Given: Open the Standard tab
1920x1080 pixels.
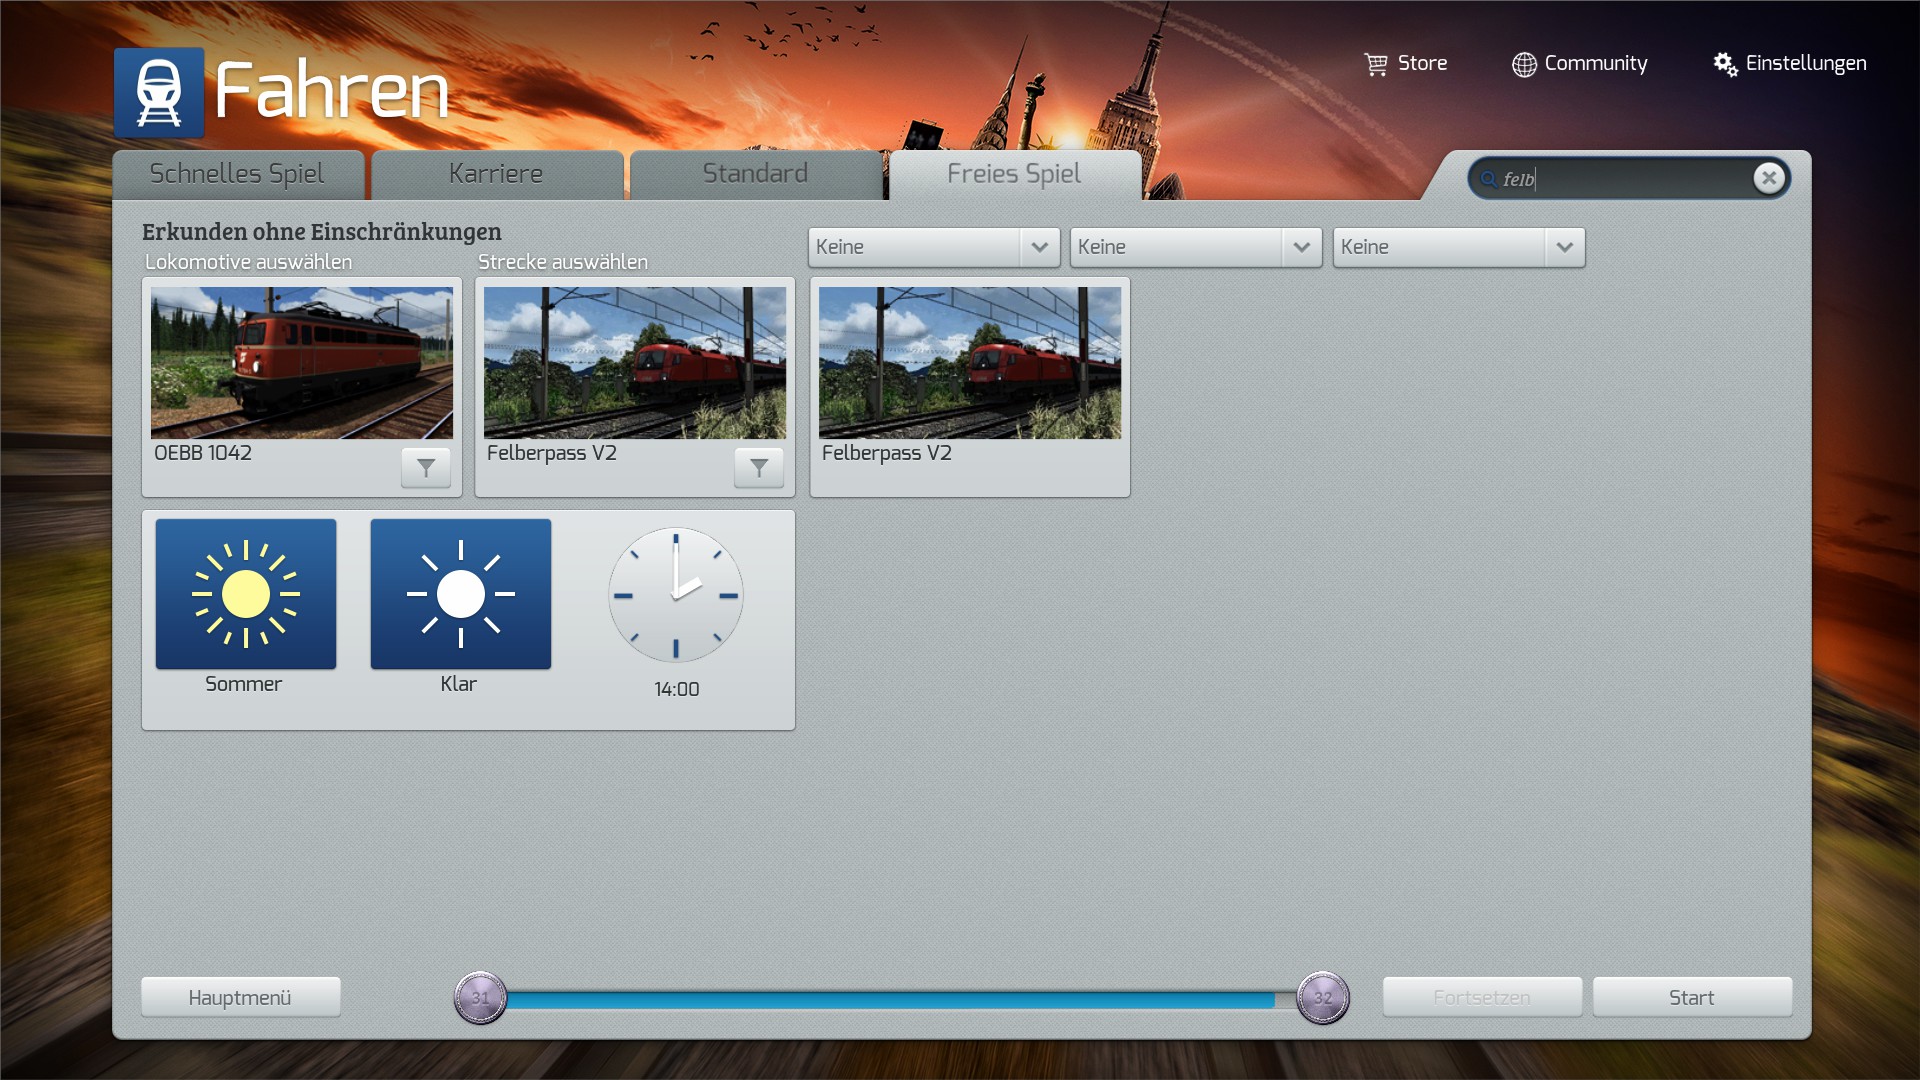Looking at the screenshot, I should click(x=755, y=174).
